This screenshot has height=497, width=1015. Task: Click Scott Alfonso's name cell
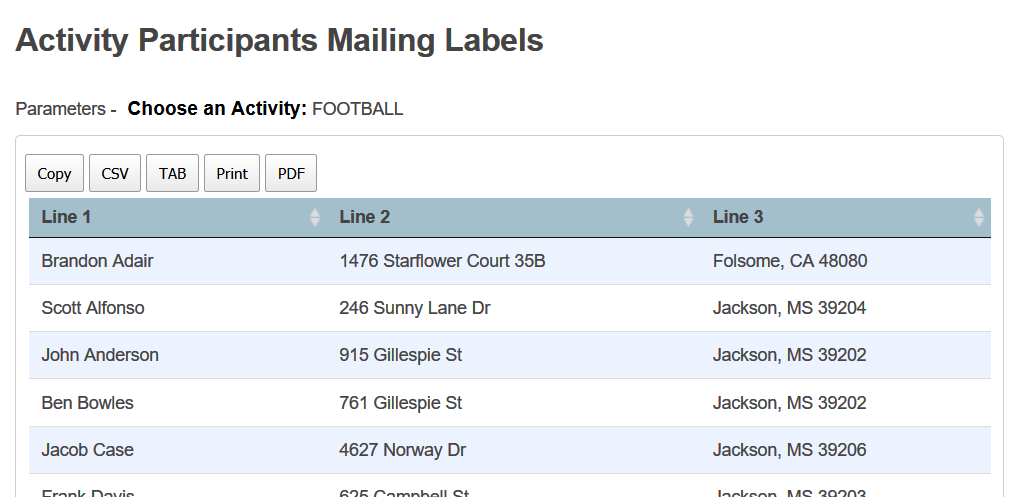[x=93, y=308]
